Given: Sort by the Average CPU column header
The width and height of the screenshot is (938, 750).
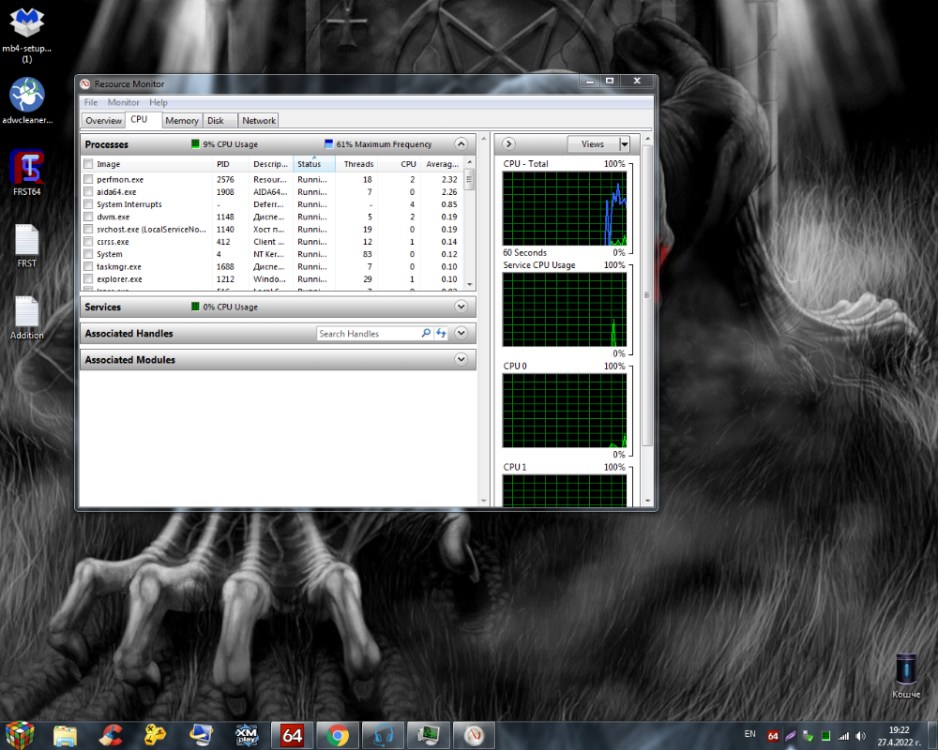Looking at the screenshot, I should [x=441, y=164].
